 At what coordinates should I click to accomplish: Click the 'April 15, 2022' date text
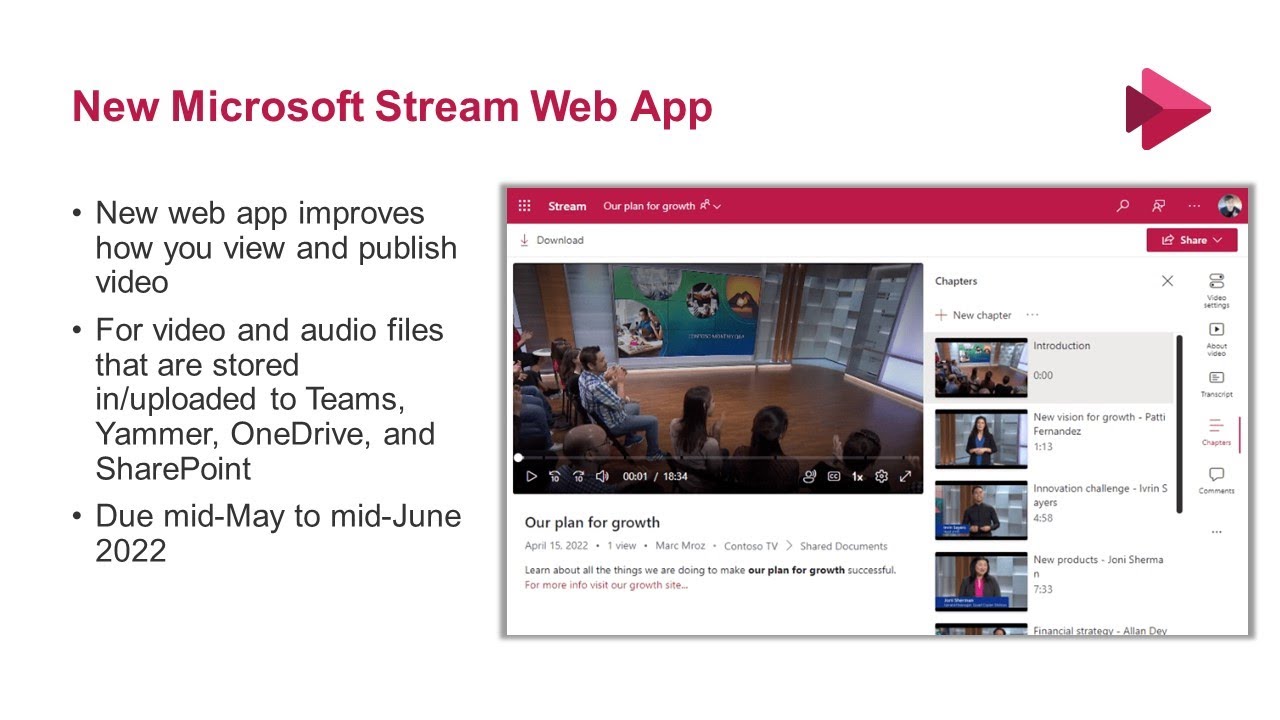[x=556, y=546]
